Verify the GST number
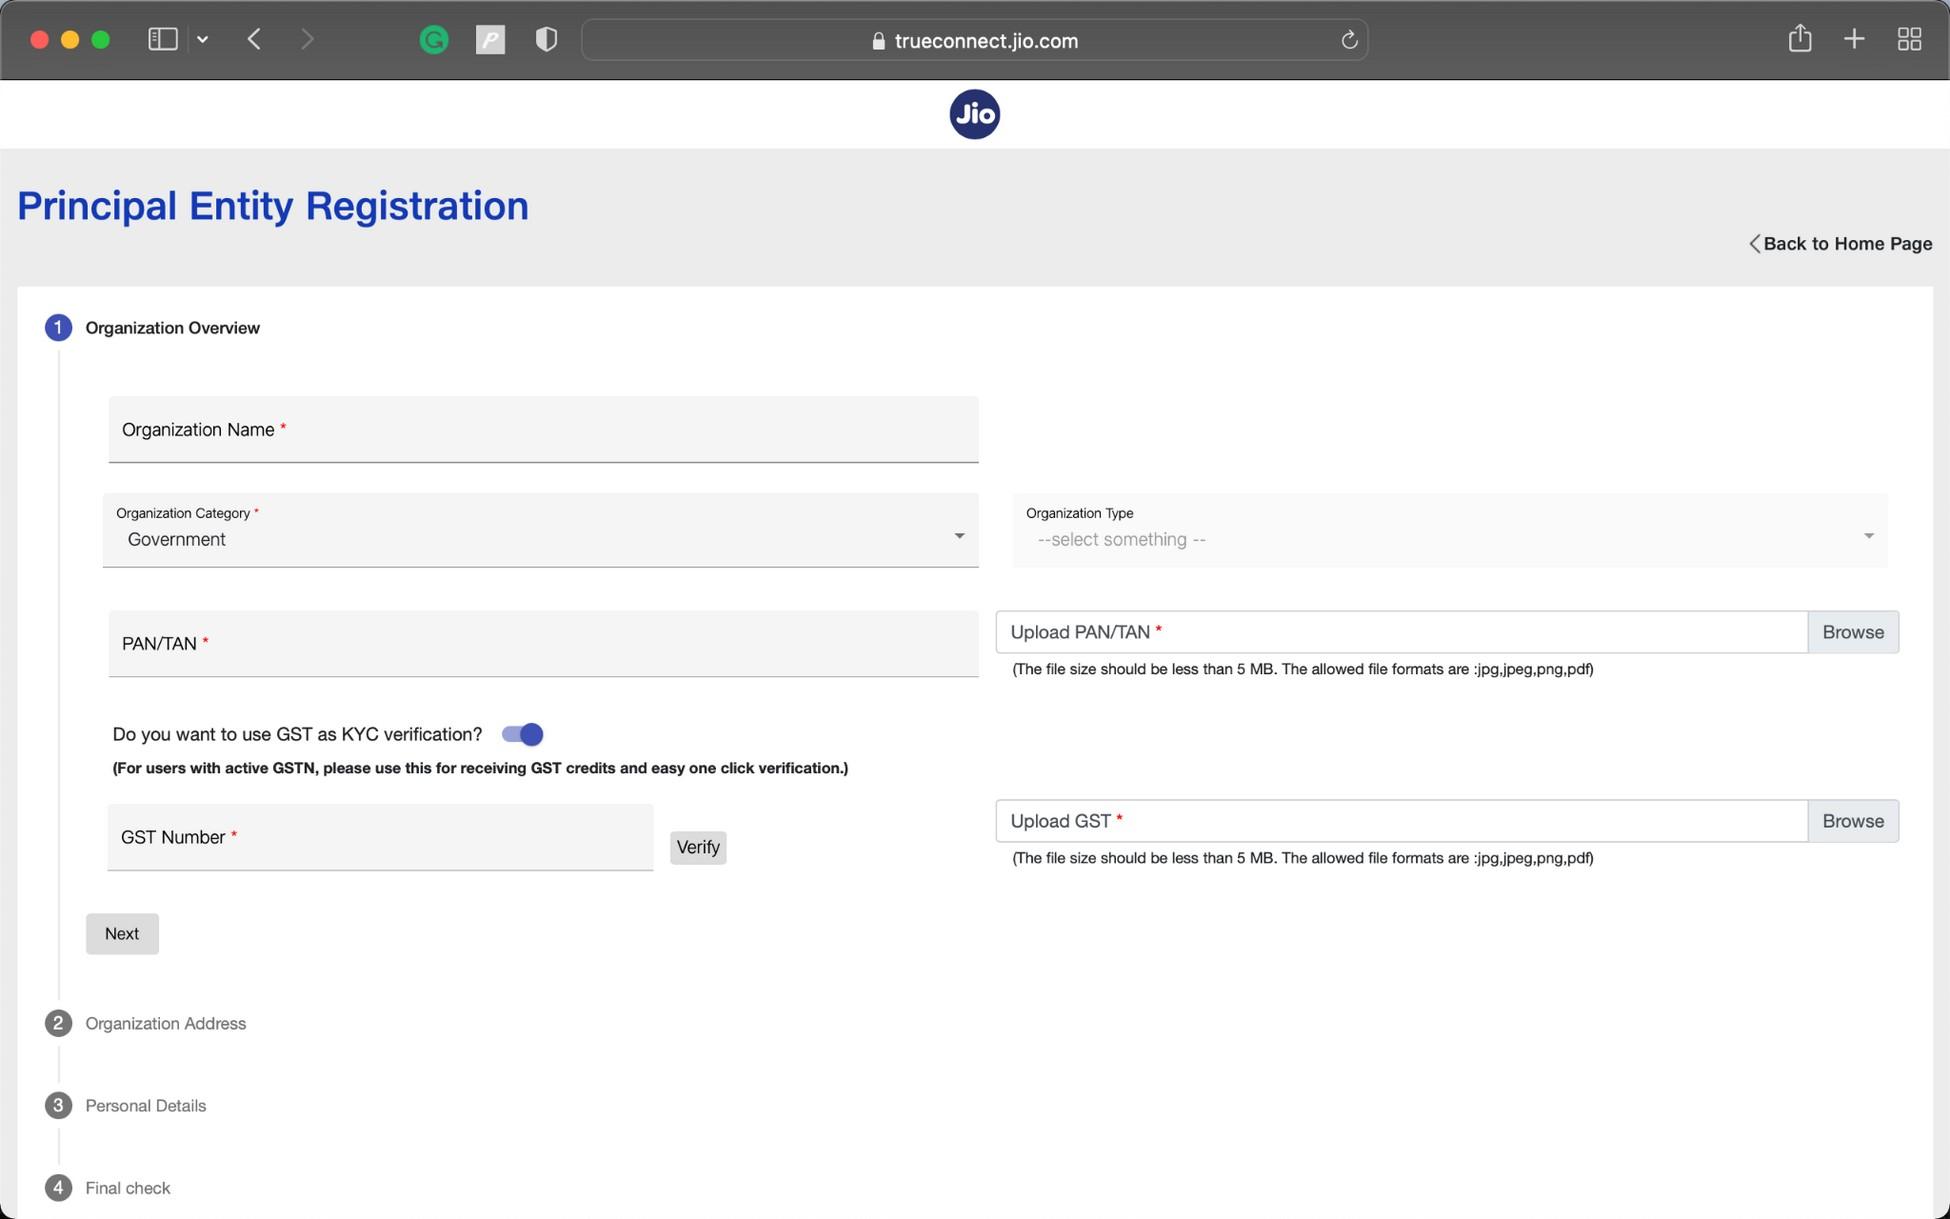 (698, 848)
